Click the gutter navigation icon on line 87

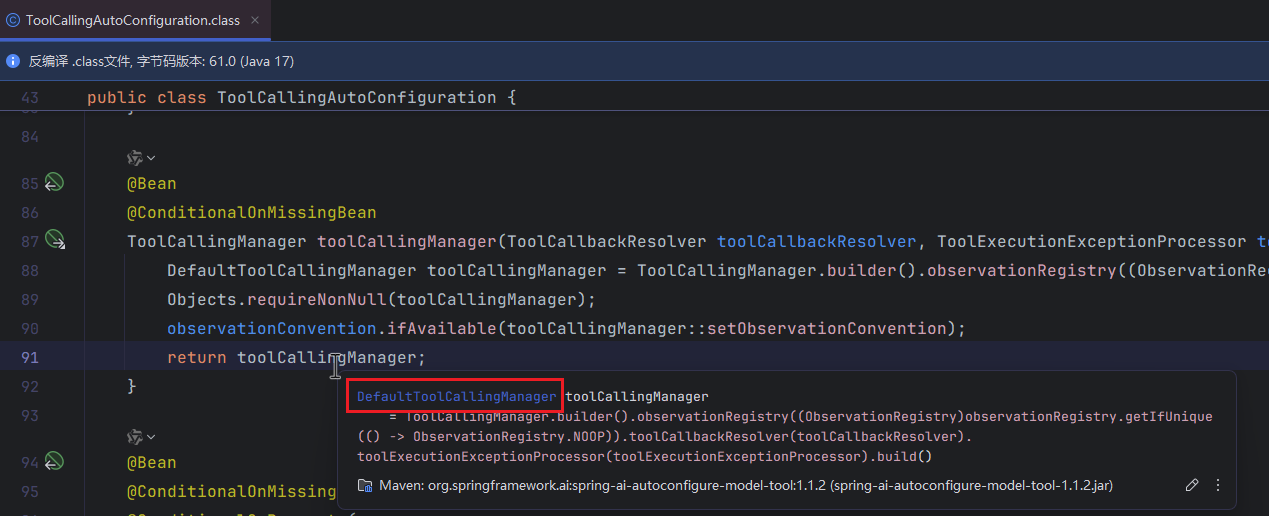(x=55, y=240)
